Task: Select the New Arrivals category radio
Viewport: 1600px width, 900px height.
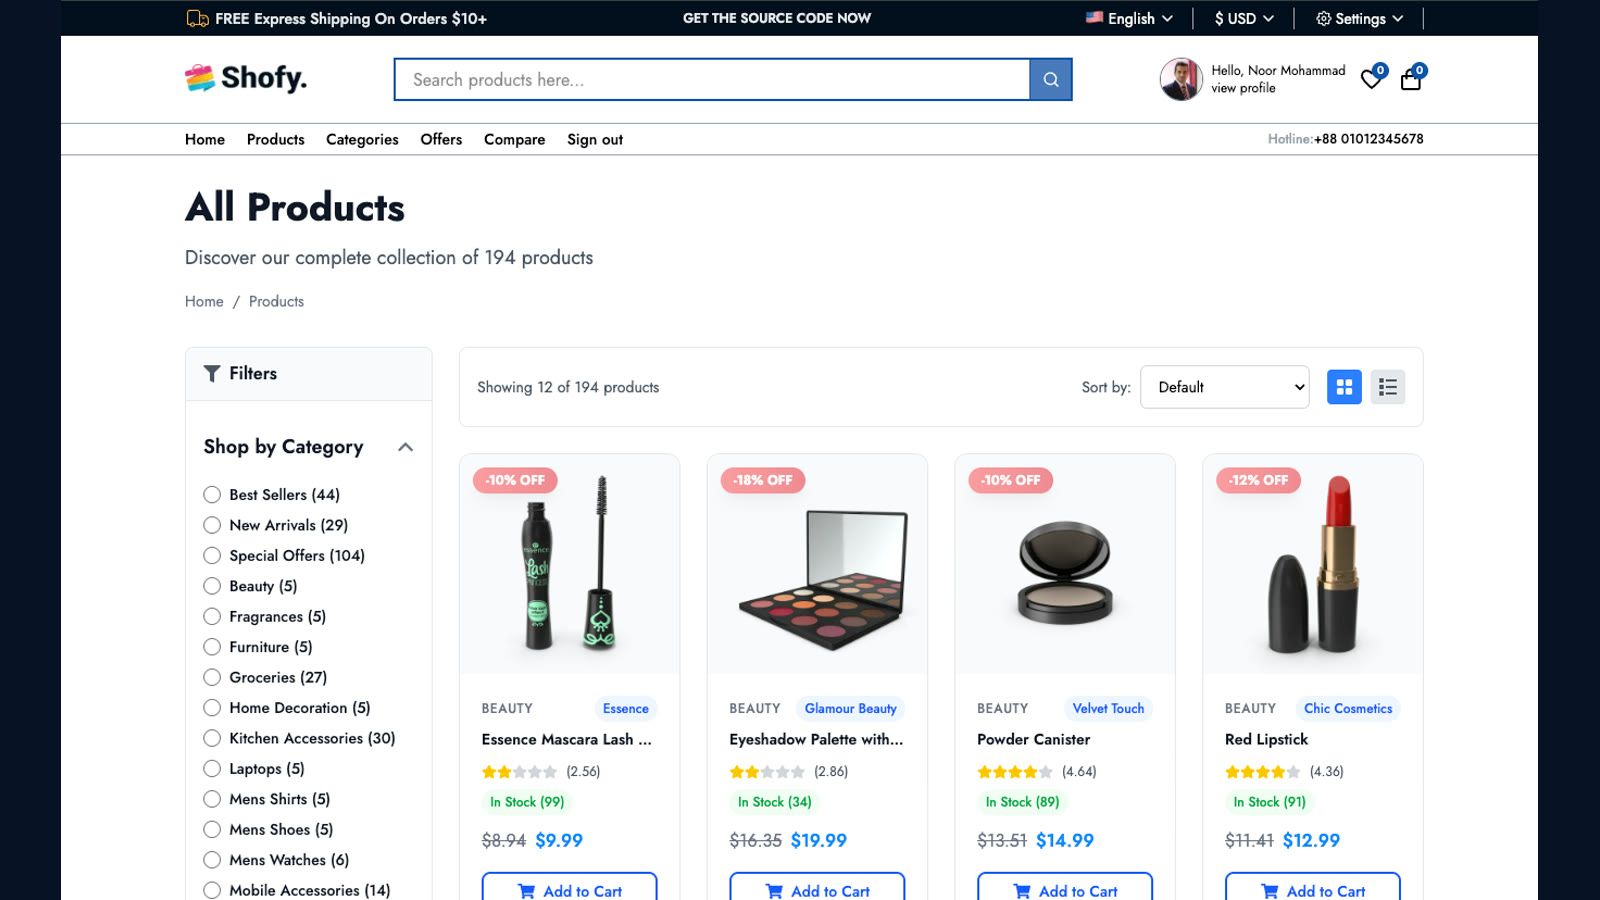Action: tap(212, 525)
